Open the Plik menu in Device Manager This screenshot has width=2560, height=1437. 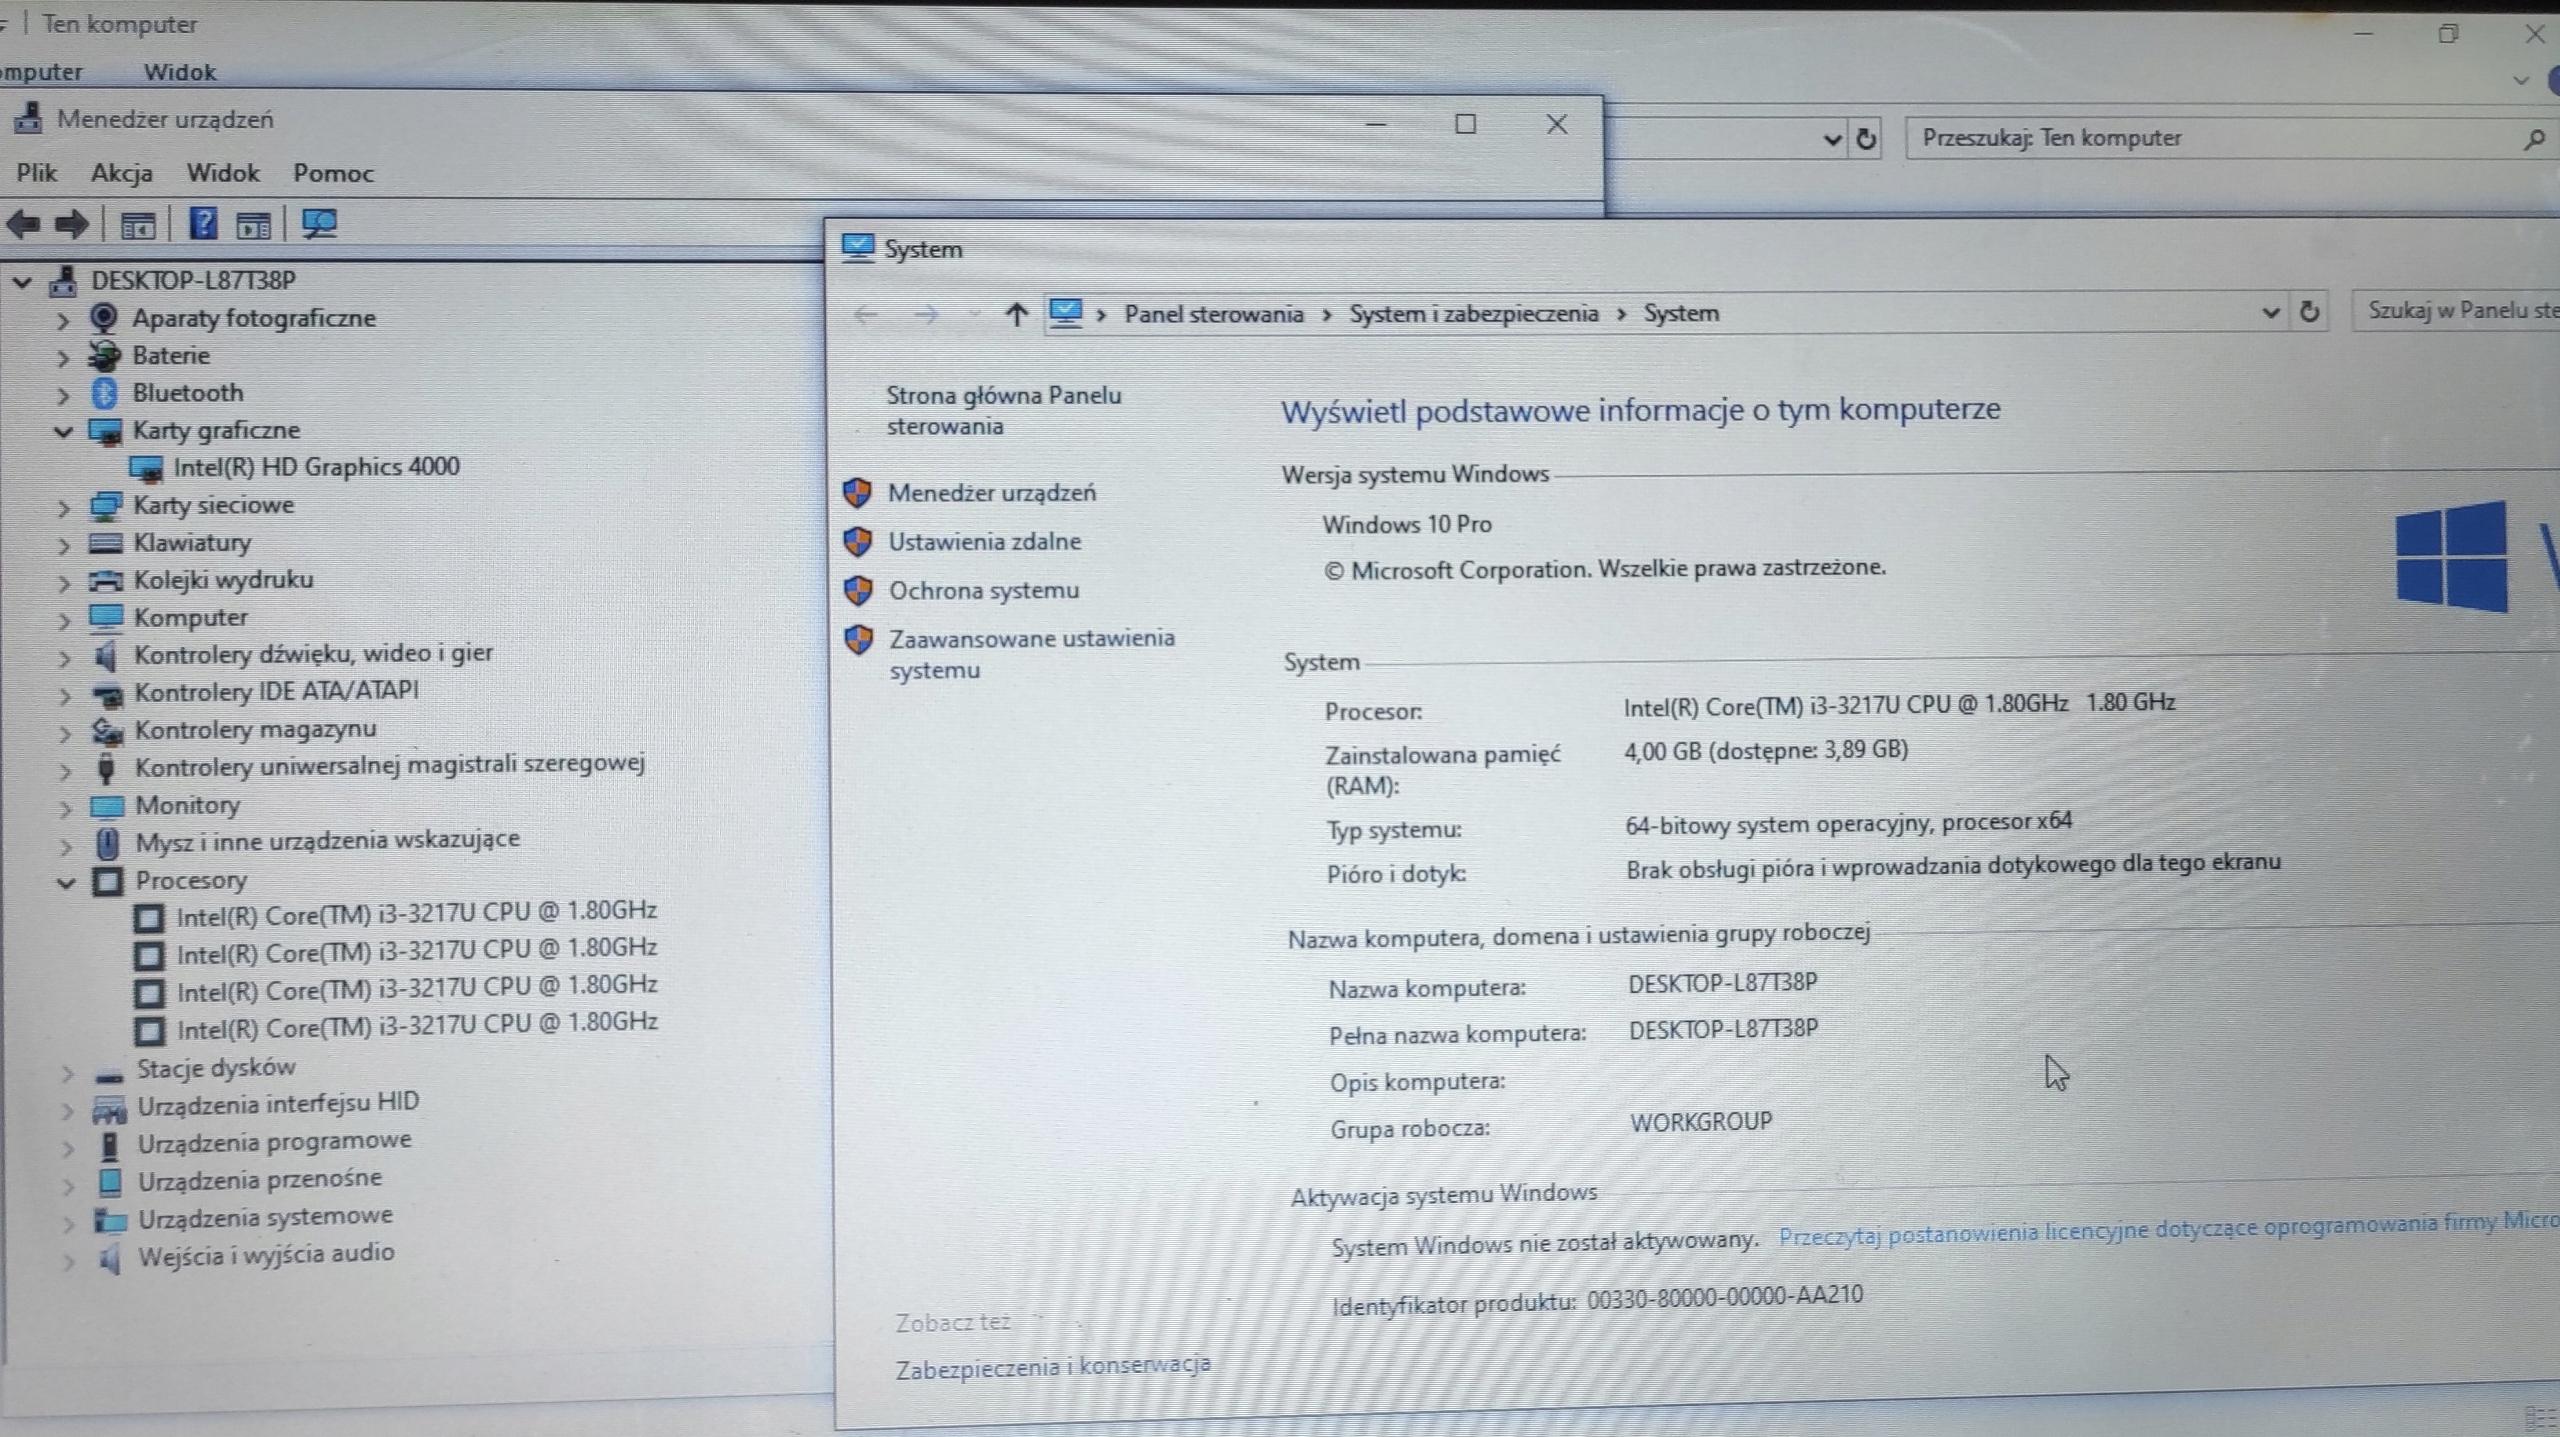pos(36,173)
